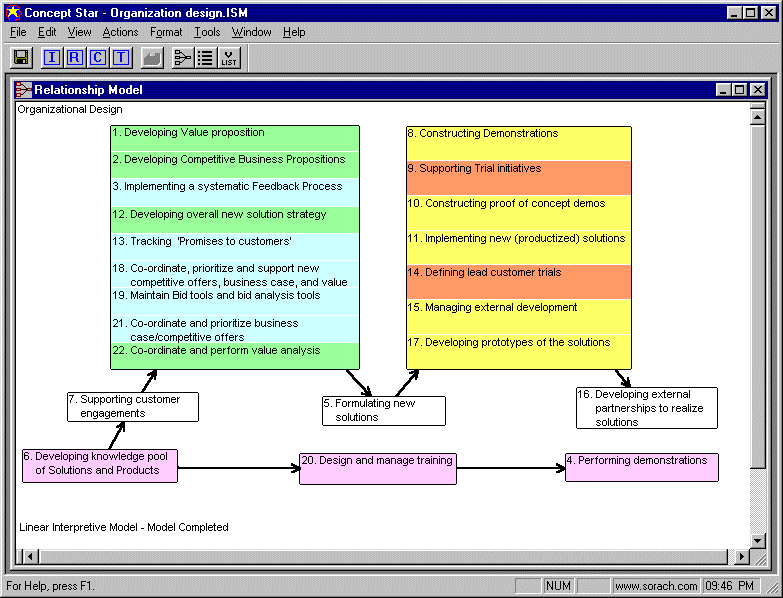Select '3. Implementing a systematic Feedback Process'

235,192
